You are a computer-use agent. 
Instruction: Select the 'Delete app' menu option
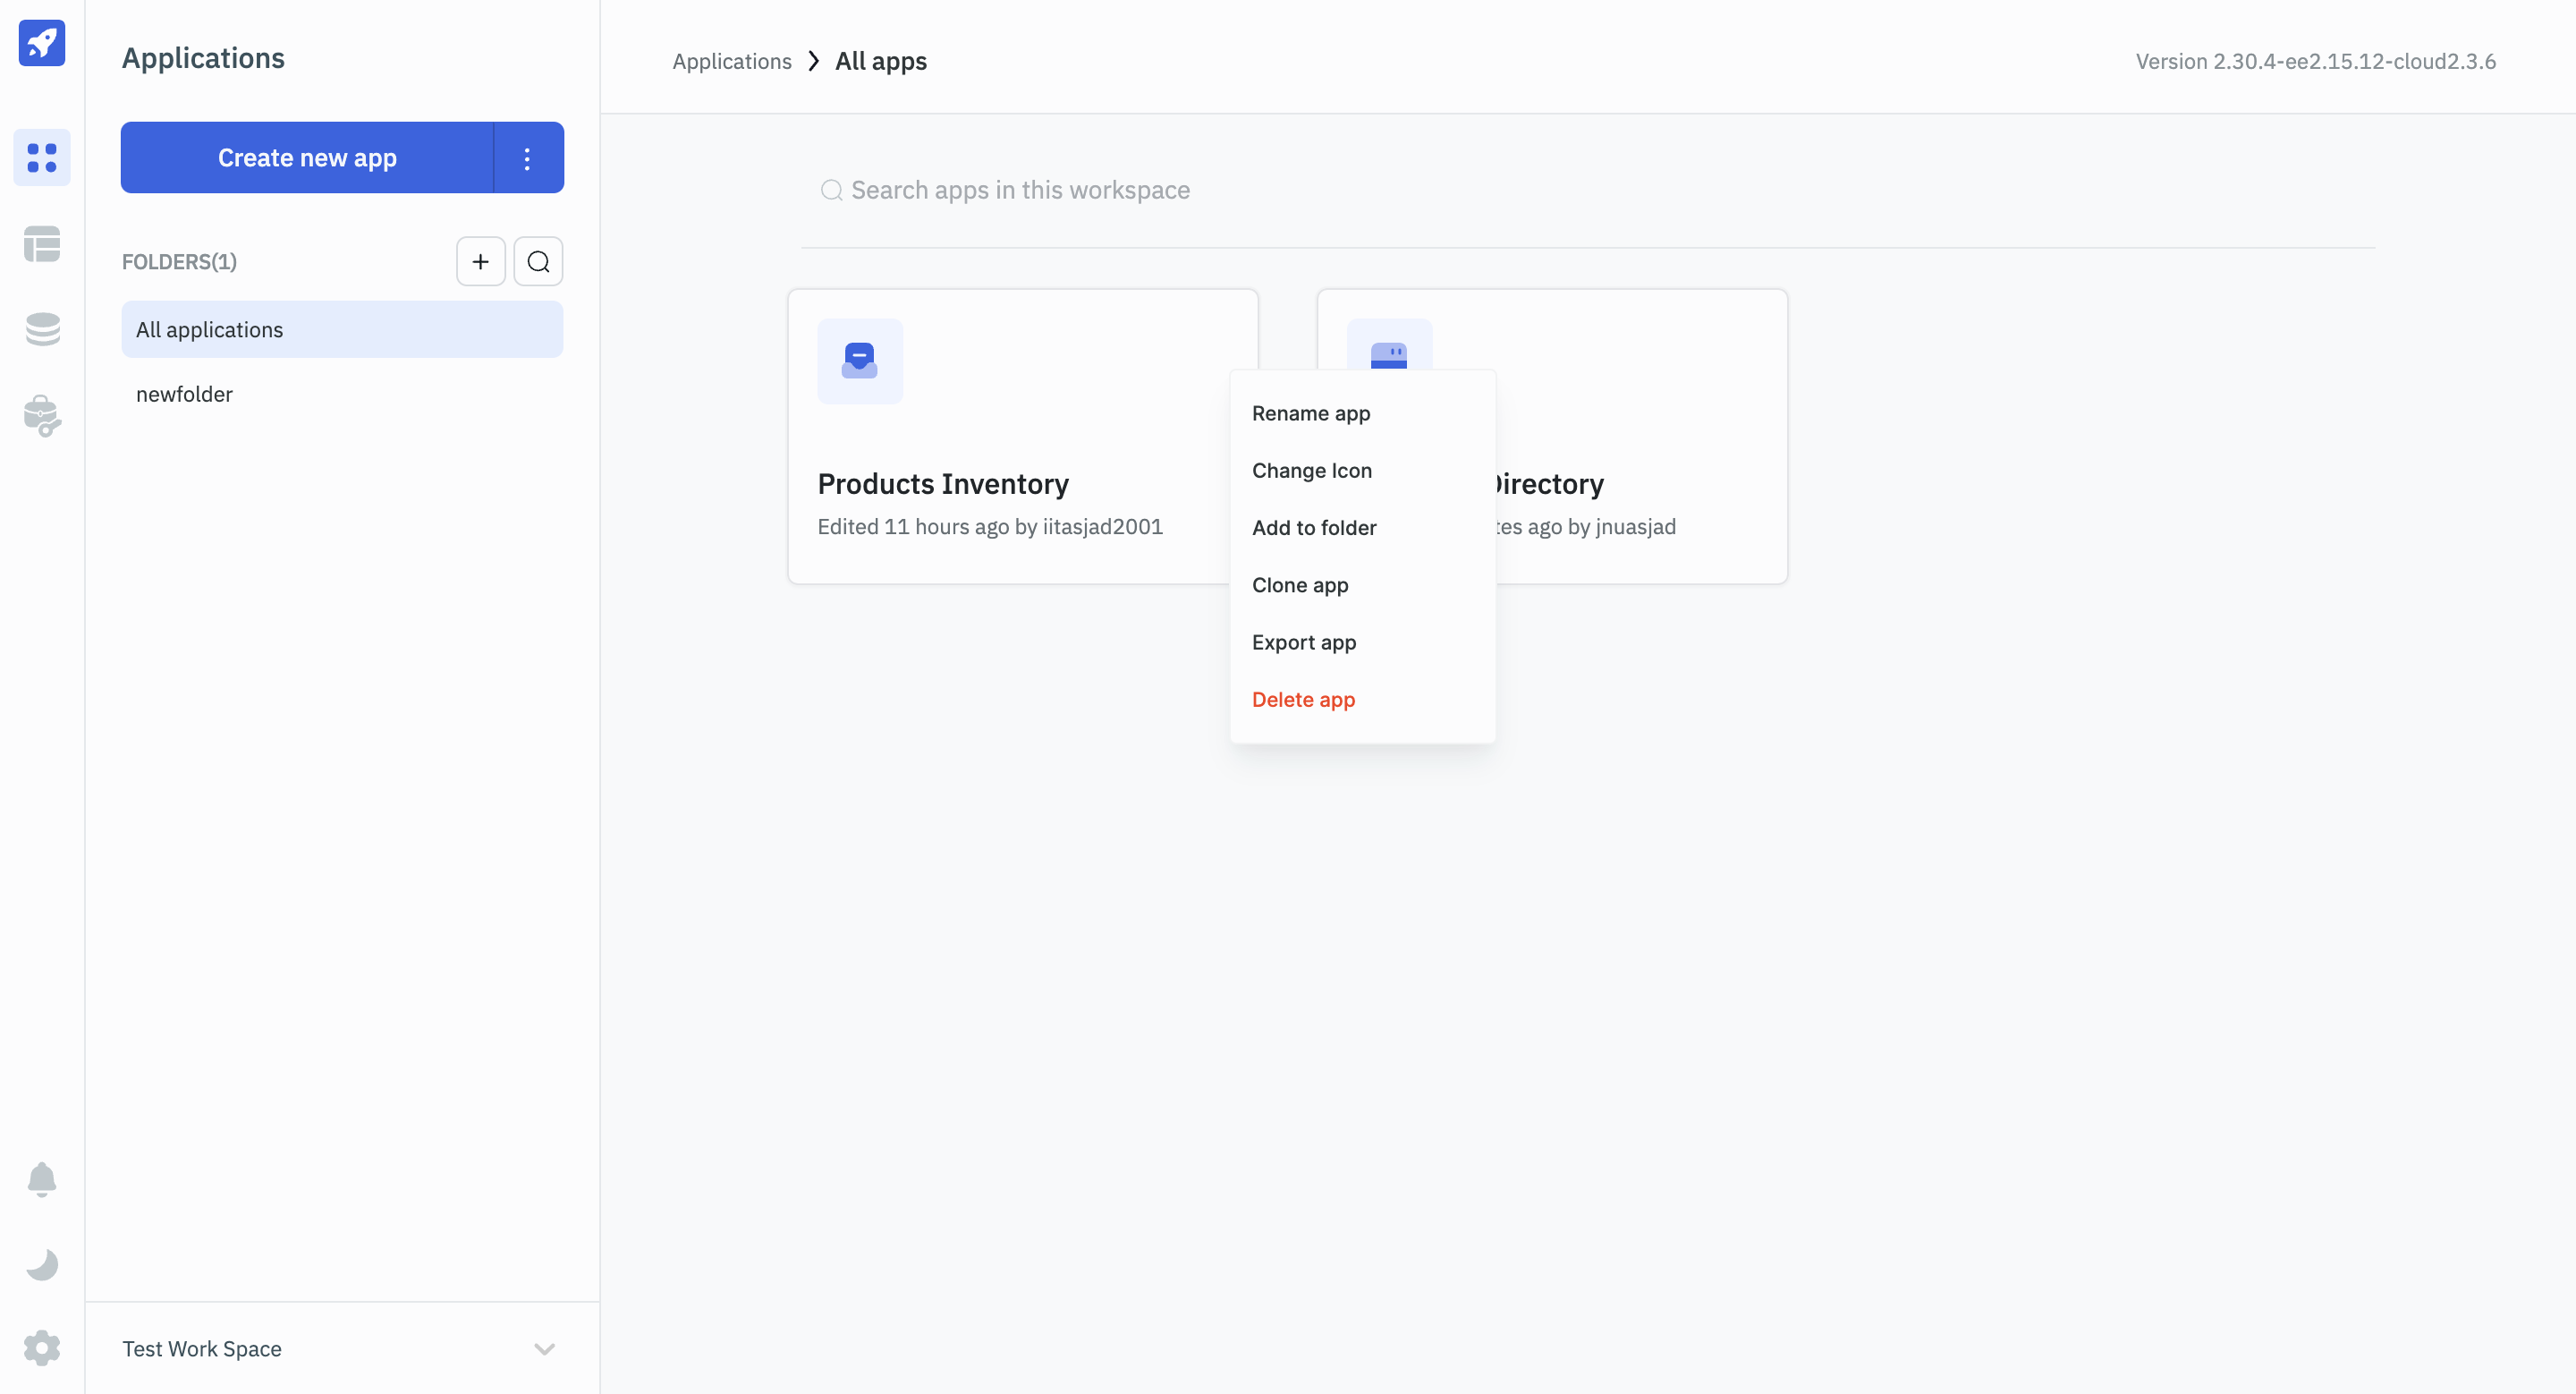(1302, 699)
